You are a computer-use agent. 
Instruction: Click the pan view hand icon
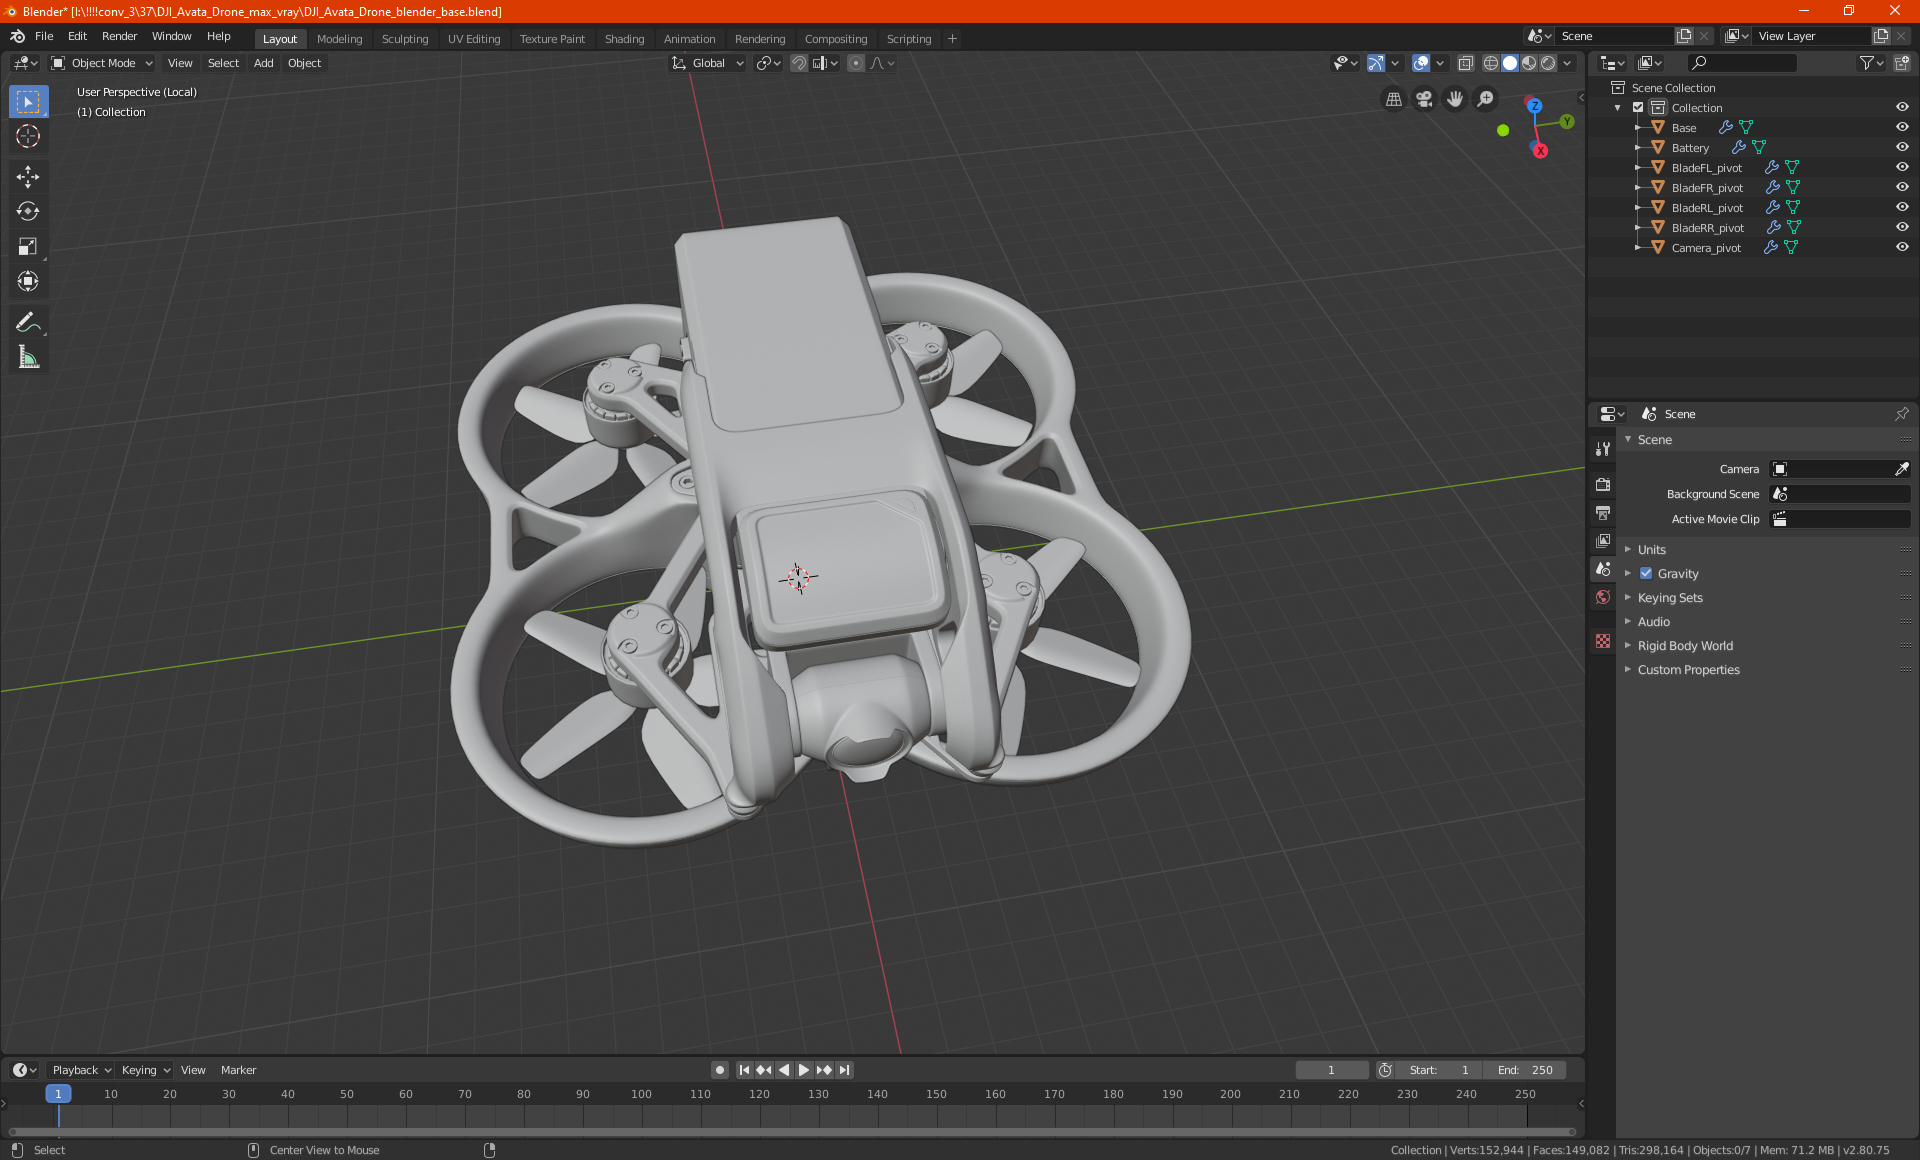point(1455,99)
